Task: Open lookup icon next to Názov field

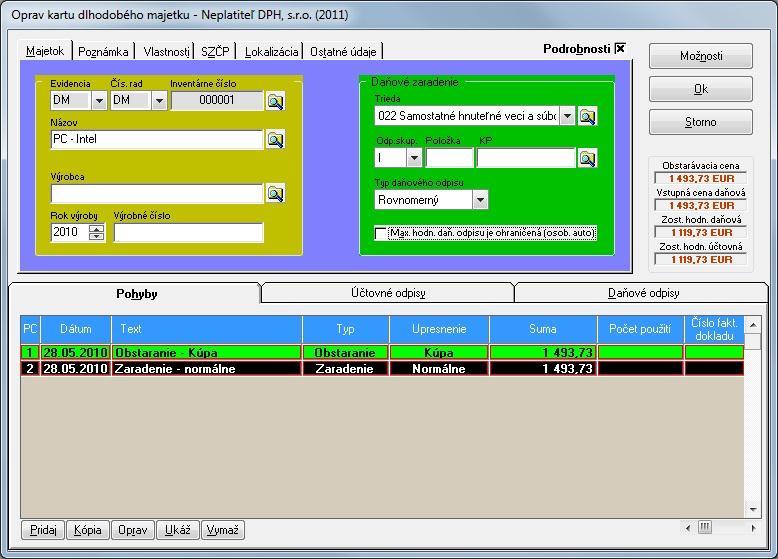Action: (x=275, y=139)
